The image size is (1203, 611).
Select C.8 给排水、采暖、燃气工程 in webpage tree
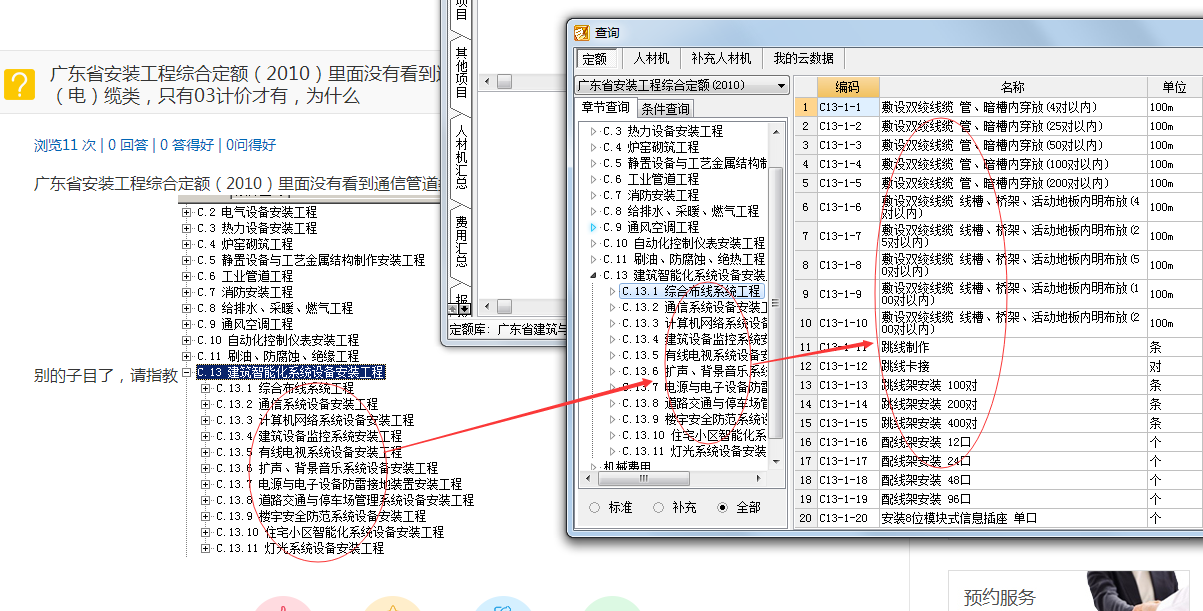275,308
